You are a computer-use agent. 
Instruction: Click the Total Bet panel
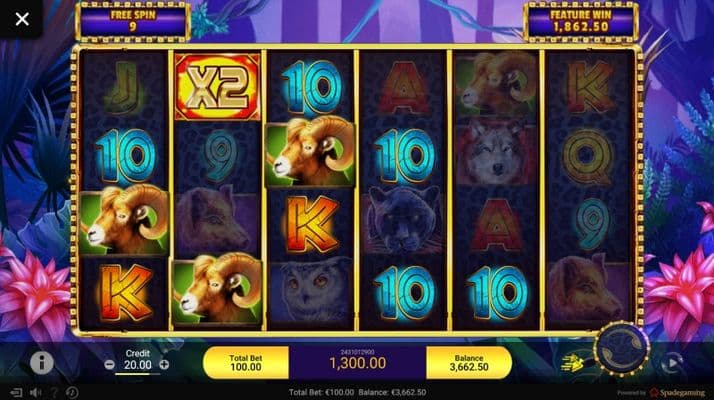pyautogui.click(x=246, y=363)
